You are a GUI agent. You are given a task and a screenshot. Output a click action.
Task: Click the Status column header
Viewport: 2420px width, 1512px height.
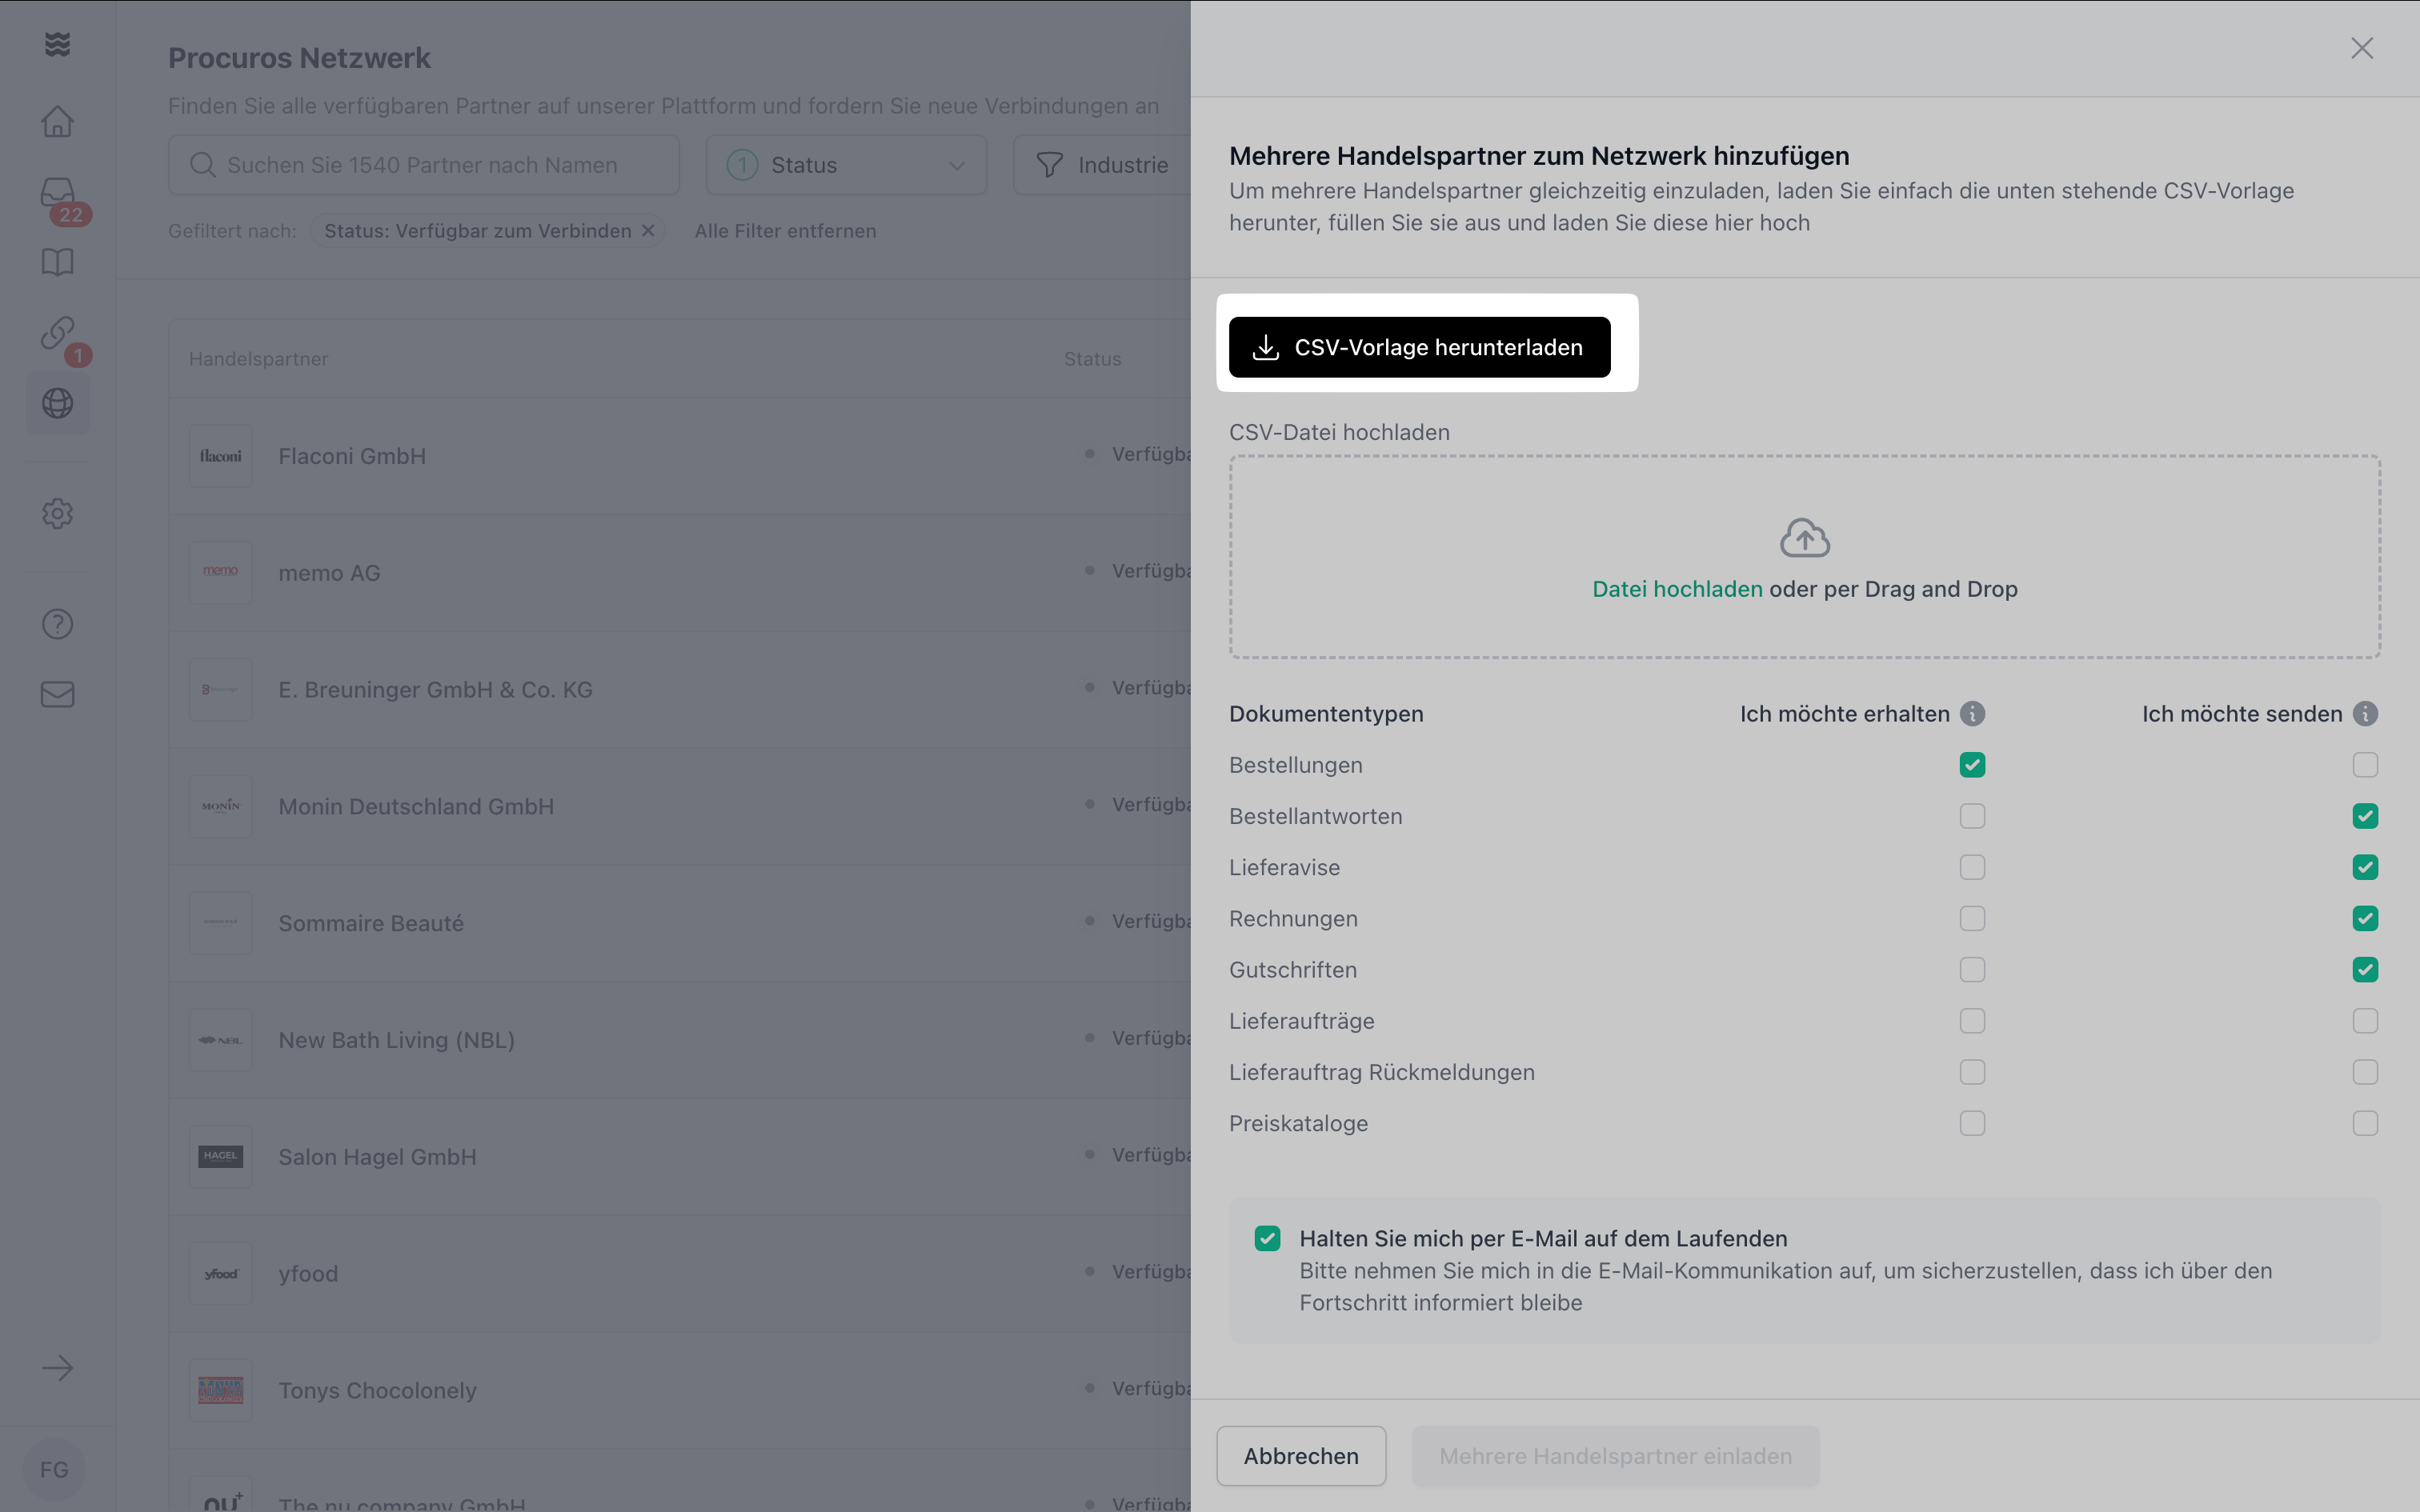[1092, 359]
